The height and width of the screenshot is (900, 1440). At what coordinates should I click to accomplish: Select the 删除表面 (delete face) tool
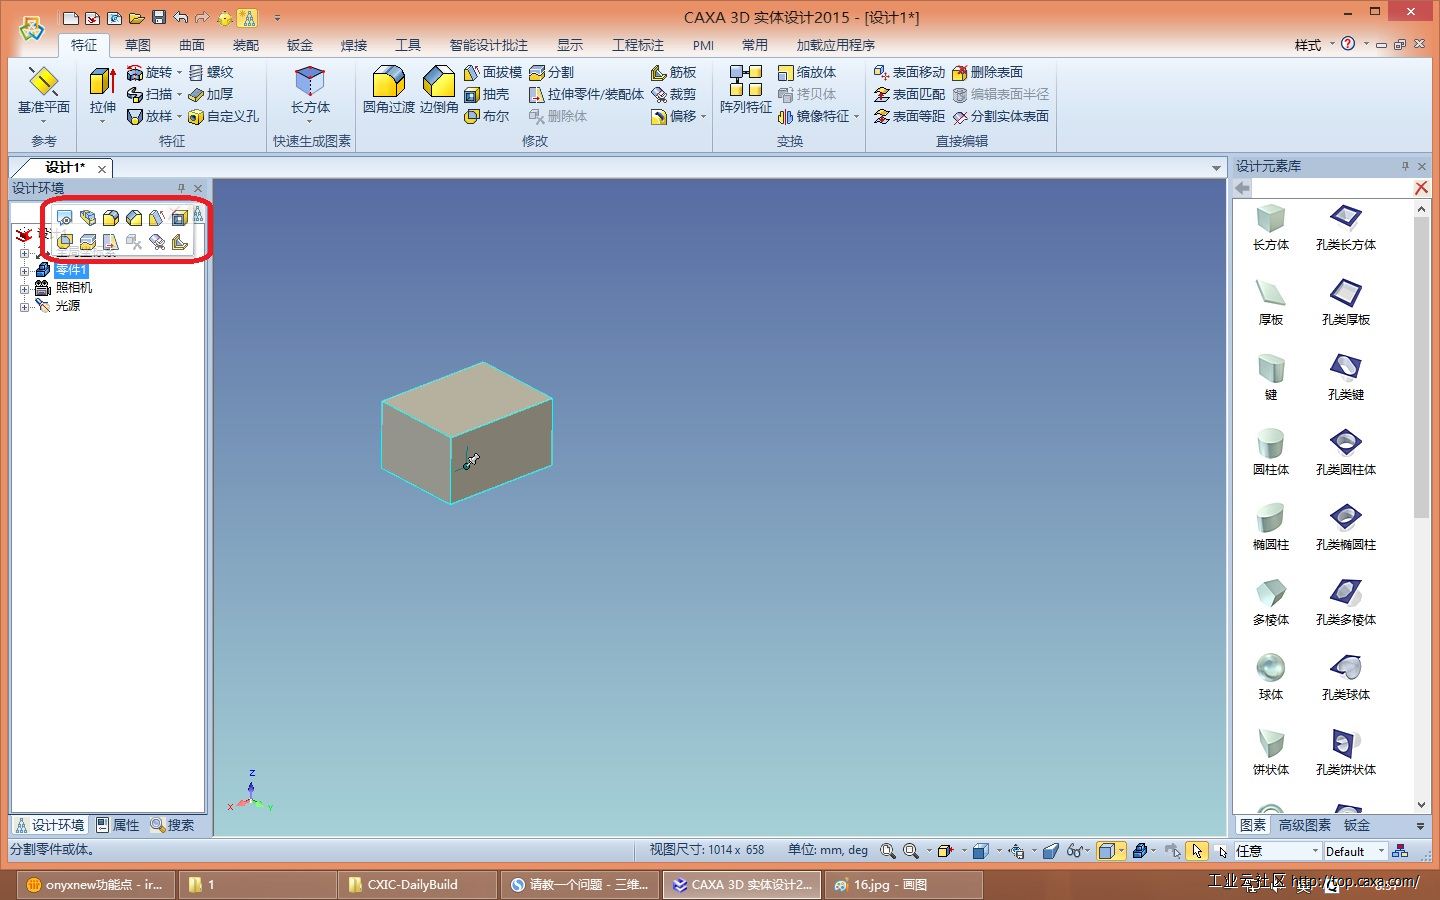coord(987,72)
